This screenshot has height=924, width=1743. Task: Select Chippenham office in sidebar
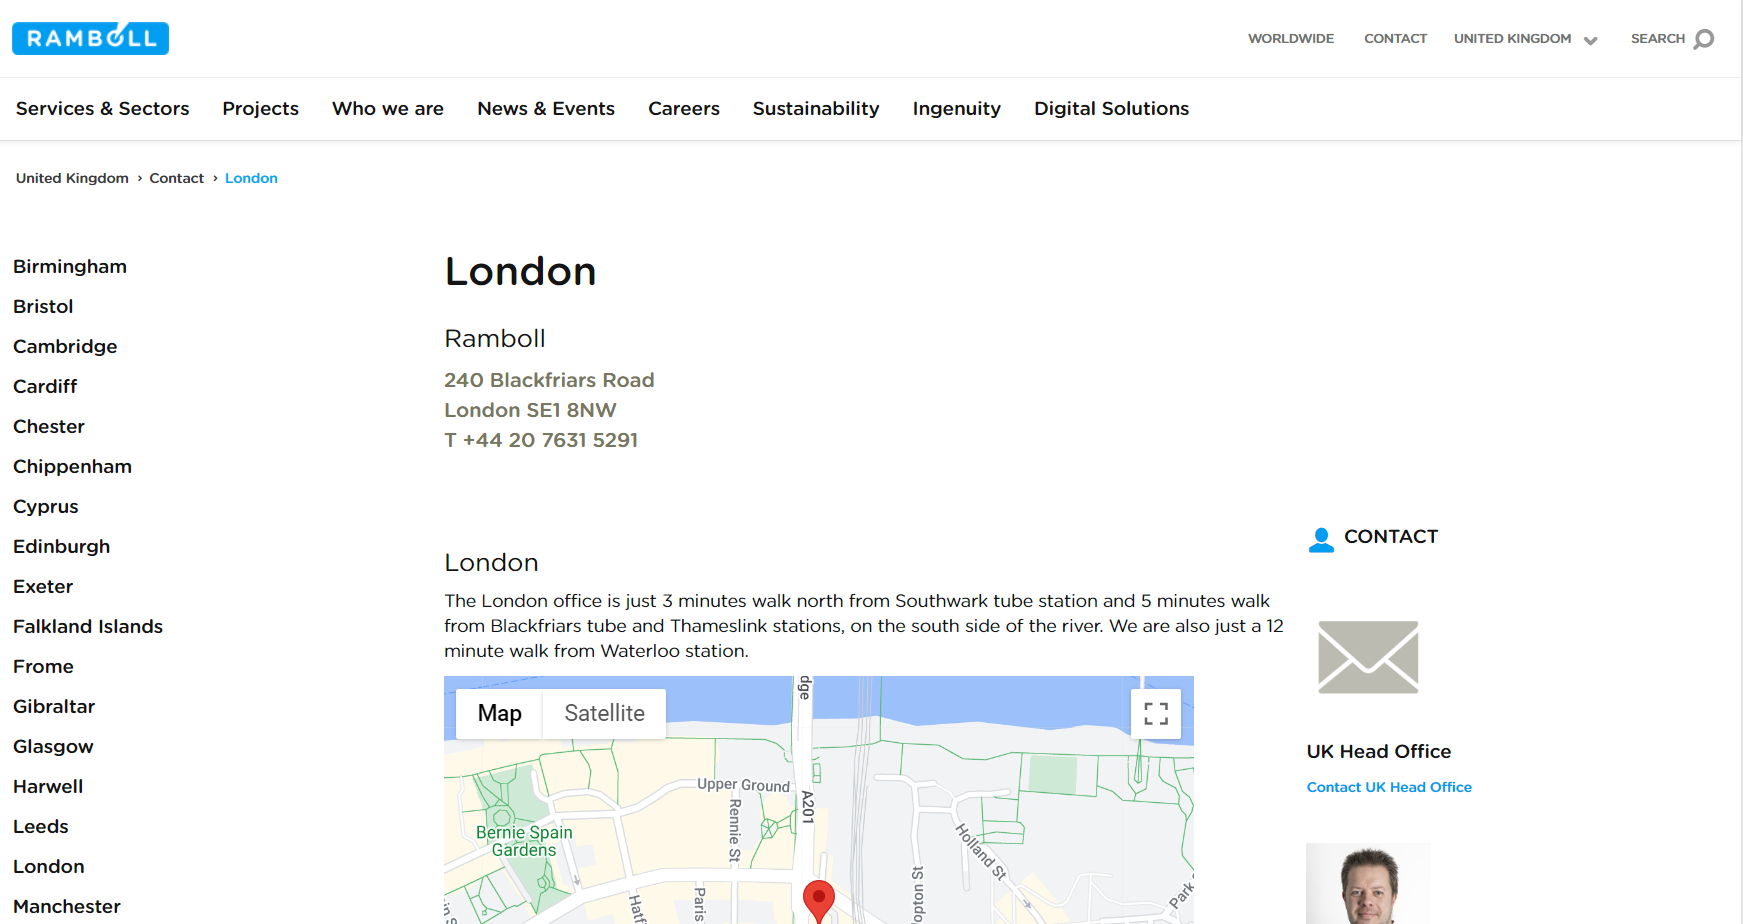coord(72,467)
